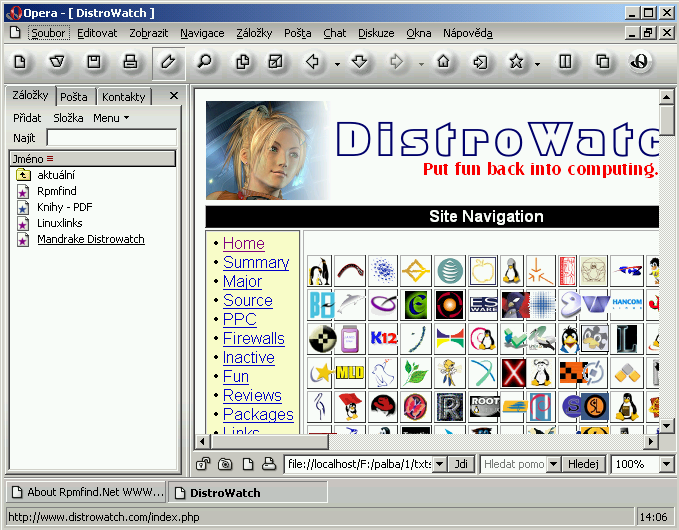Click the Jdi go button
This screenshot has height=530, width=679.
[461, 464]
